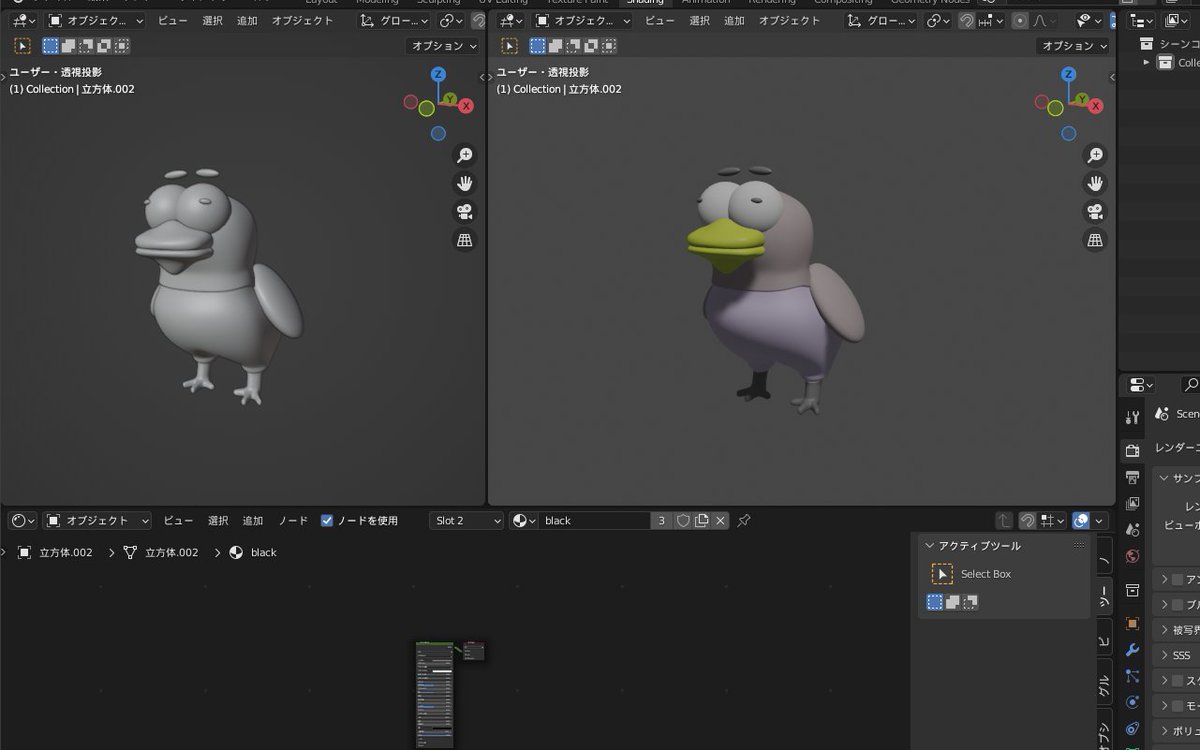This screenshot has height=750, width=1200.
Task: Open the Modifier properties wrench icon
Action: point(1132,650)
